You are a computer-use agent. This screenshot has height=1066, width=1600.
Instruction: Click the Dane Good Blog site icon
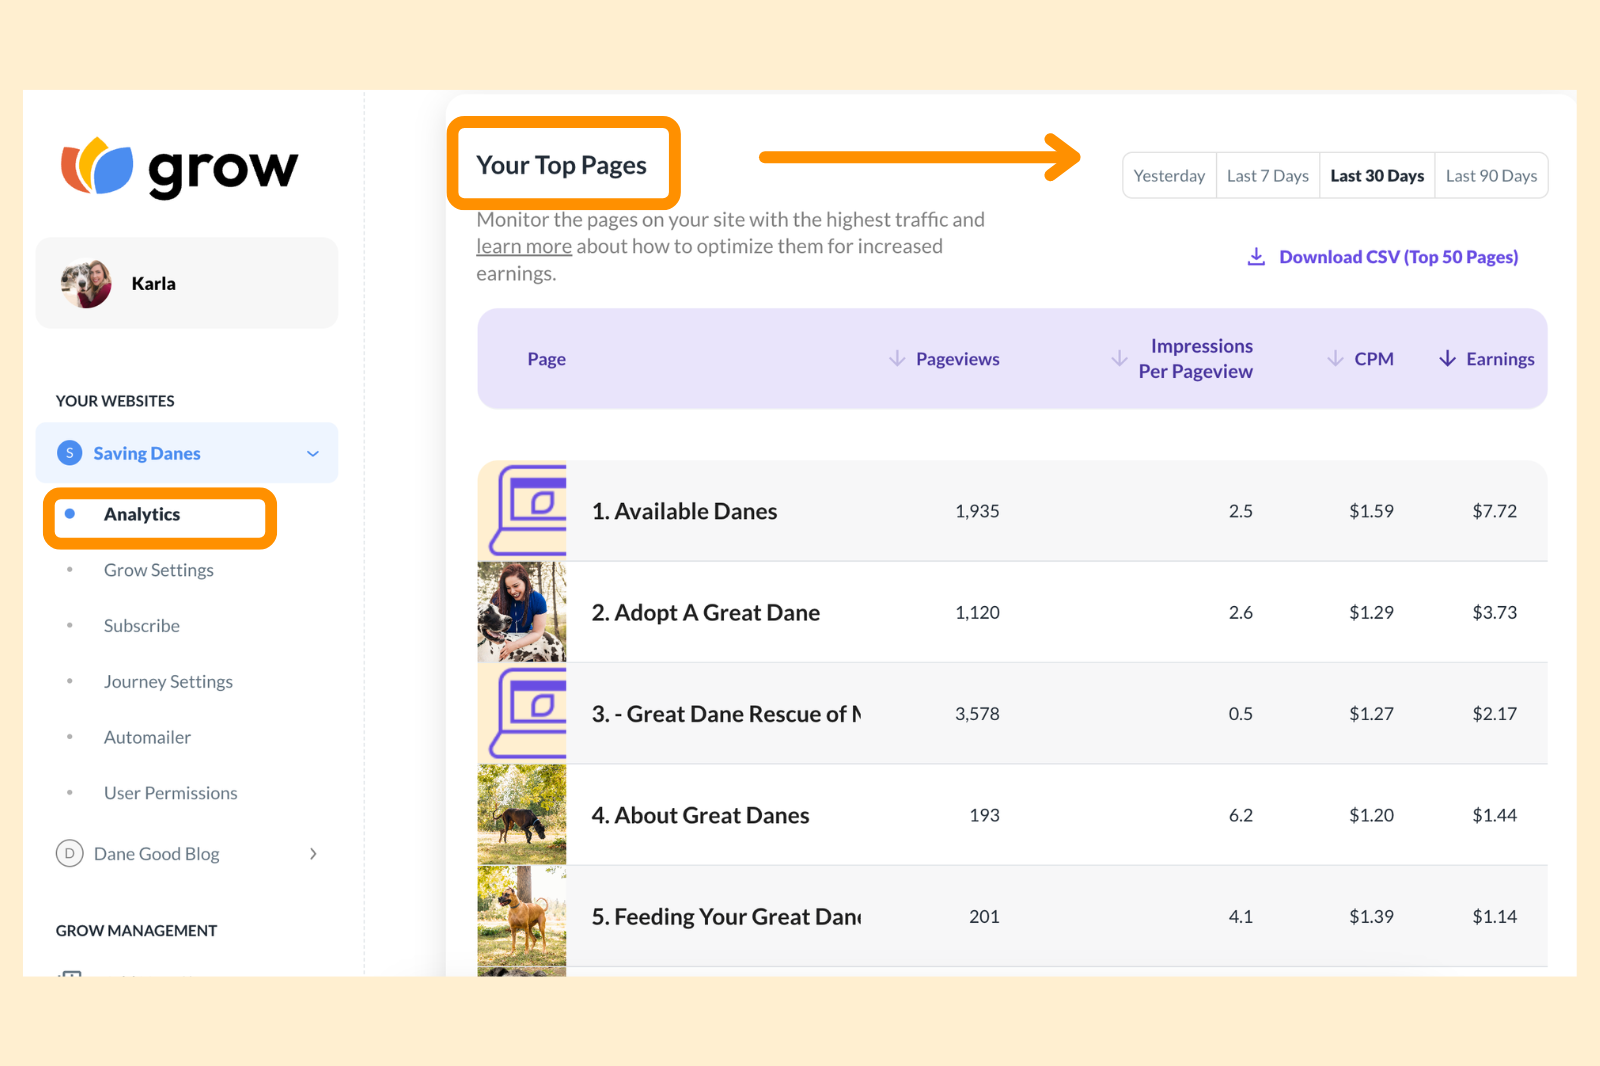coord(68,853)
